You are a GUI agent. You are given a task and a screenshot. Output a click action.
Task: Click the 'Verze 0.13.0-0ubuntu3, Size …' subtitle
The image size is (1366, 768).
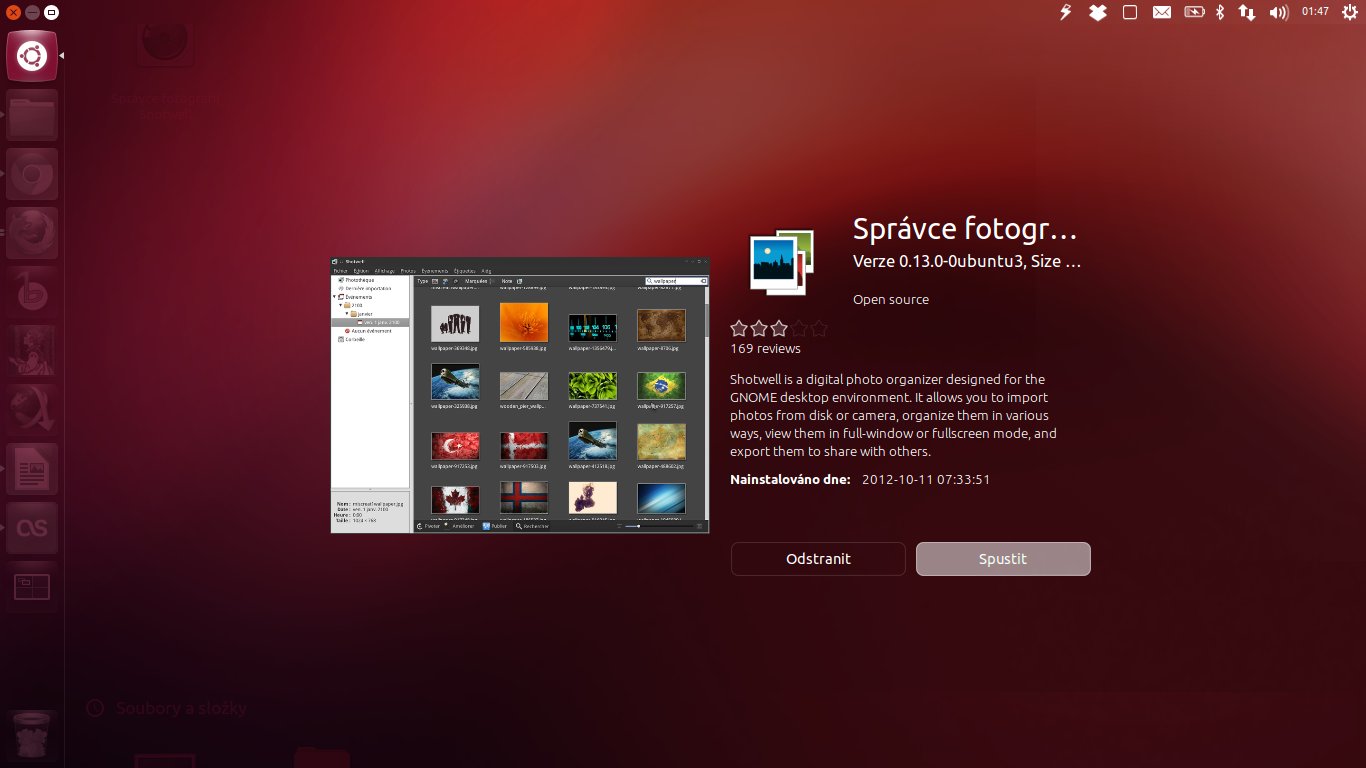[967, 262]
